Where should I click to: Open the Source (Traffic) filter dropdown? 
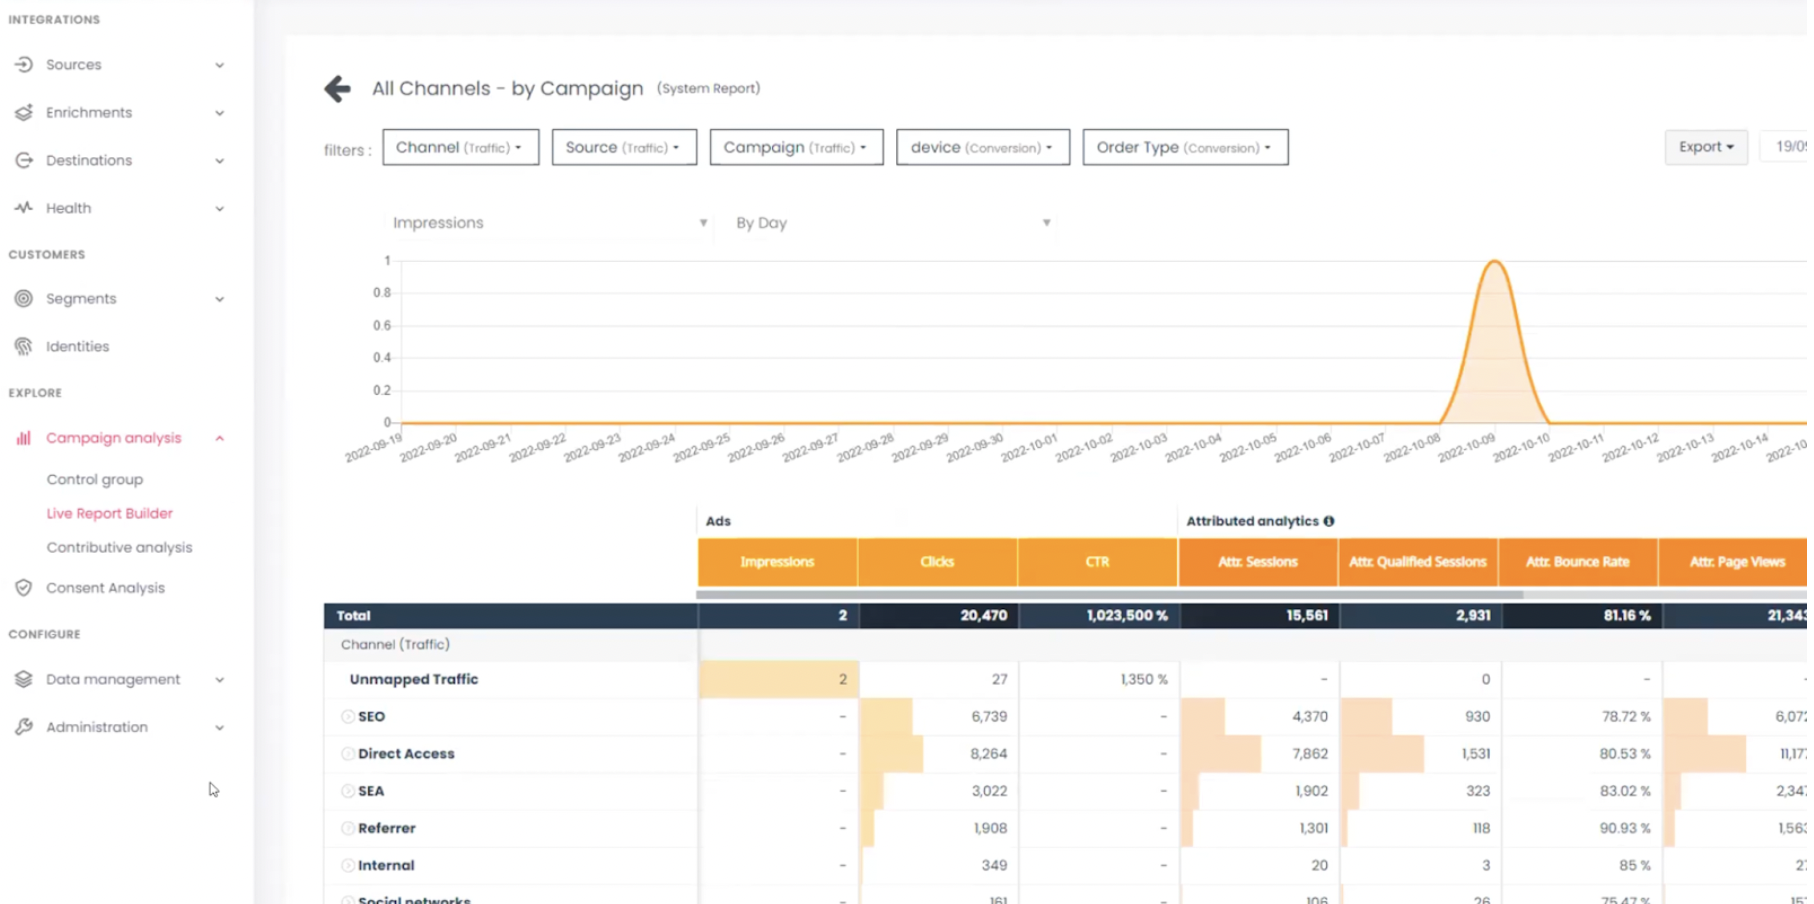point(624,147)
